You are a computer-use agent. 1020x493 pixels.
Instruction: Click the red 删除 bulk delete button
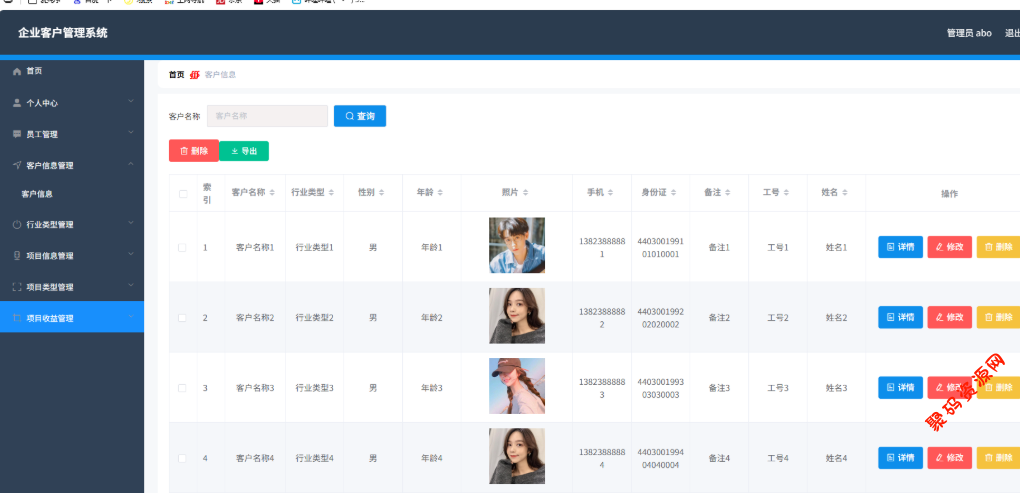[193, 151]
